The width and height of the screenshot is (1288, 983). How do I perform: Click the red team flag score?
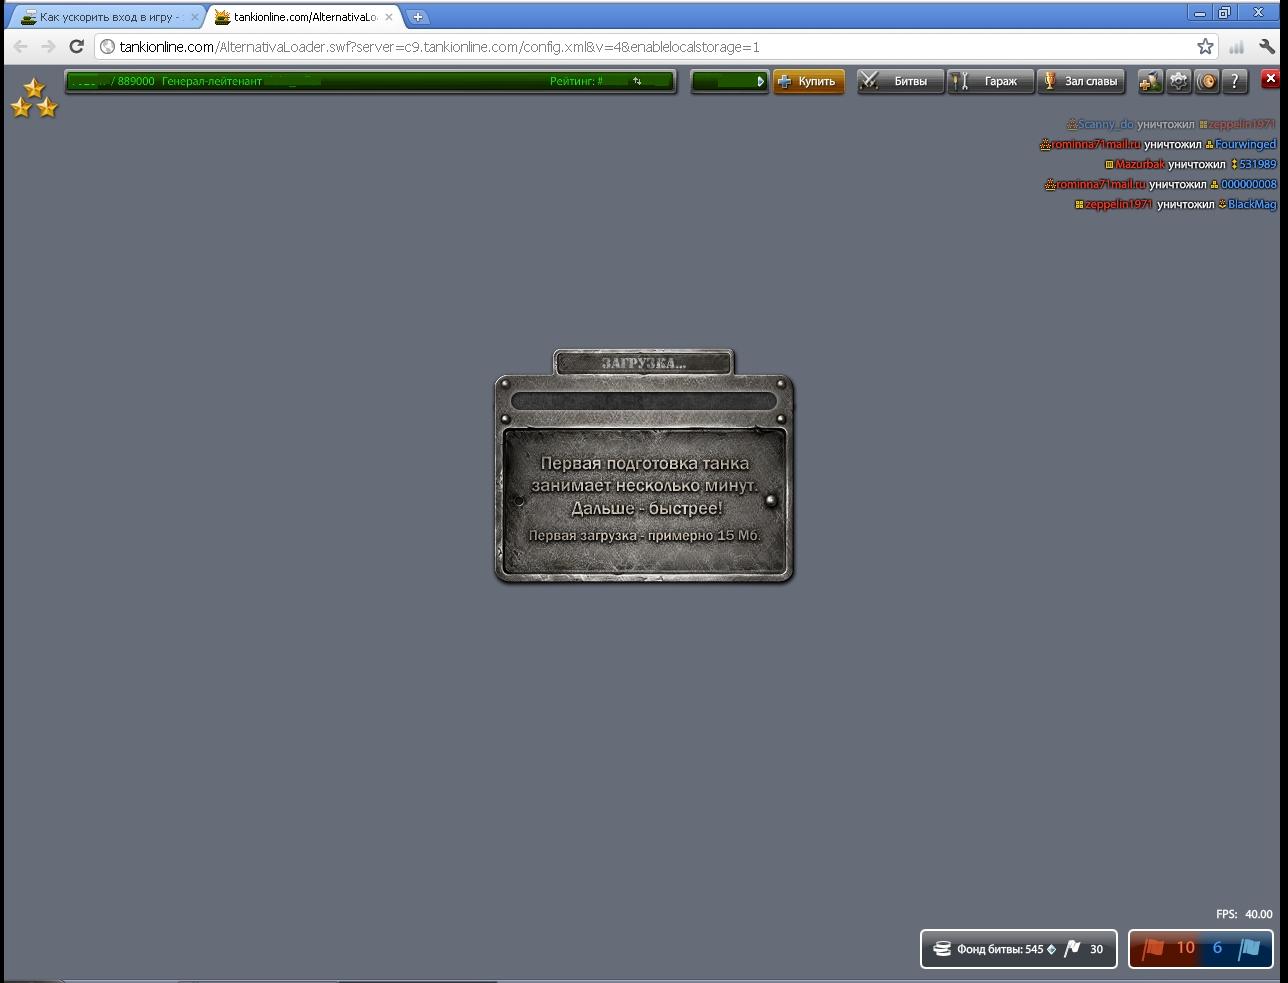coord(1168,948)
